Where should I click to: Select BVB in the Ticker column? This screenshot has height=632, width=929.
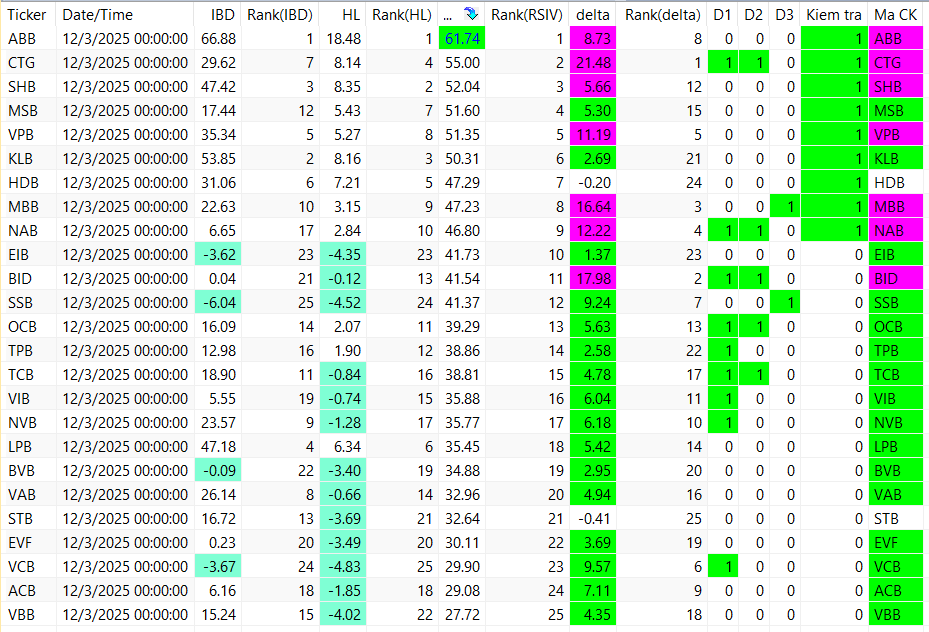point(21,470)
